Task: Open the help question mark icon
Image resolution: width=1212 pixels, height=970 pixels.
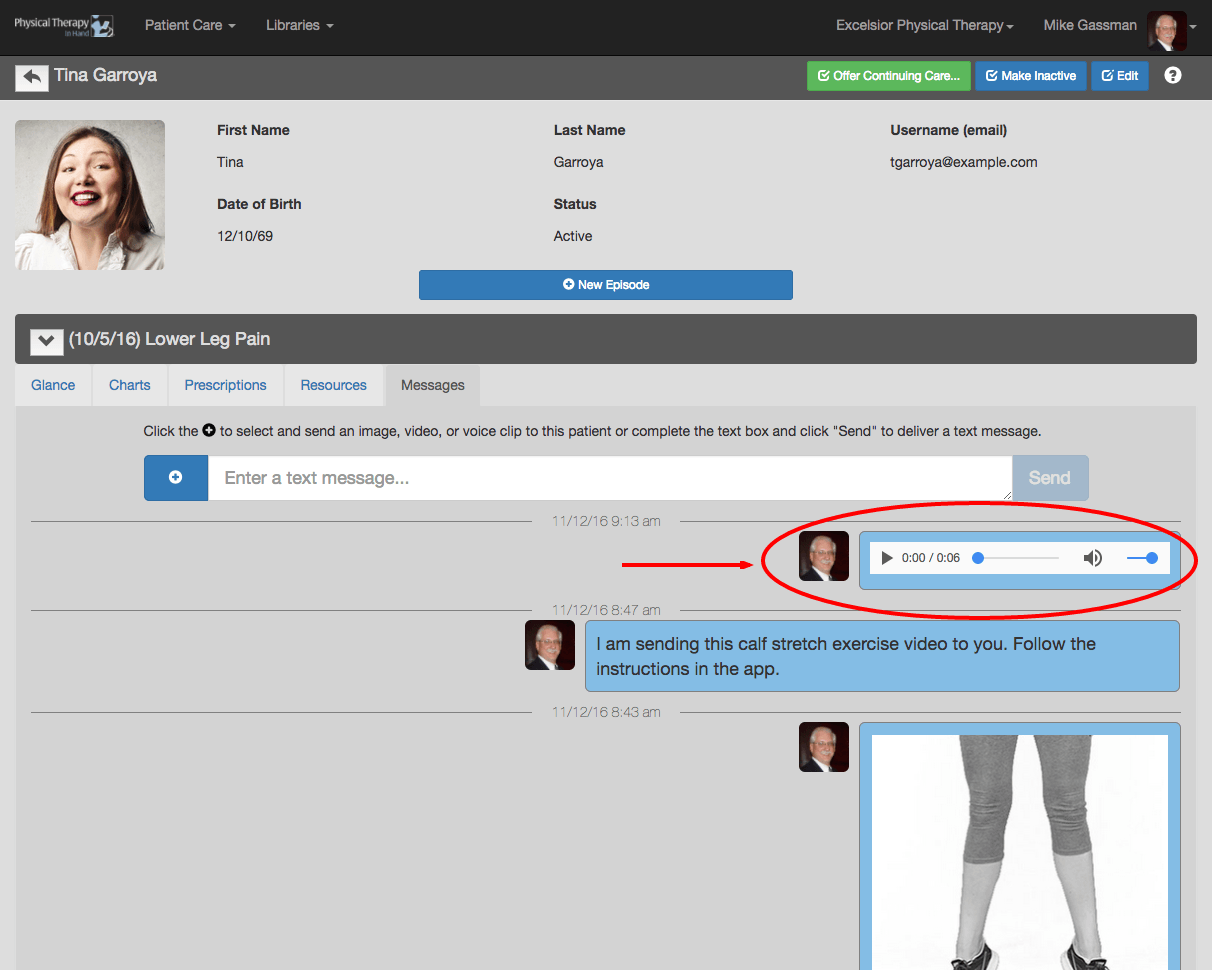Action: [1173, 76]
